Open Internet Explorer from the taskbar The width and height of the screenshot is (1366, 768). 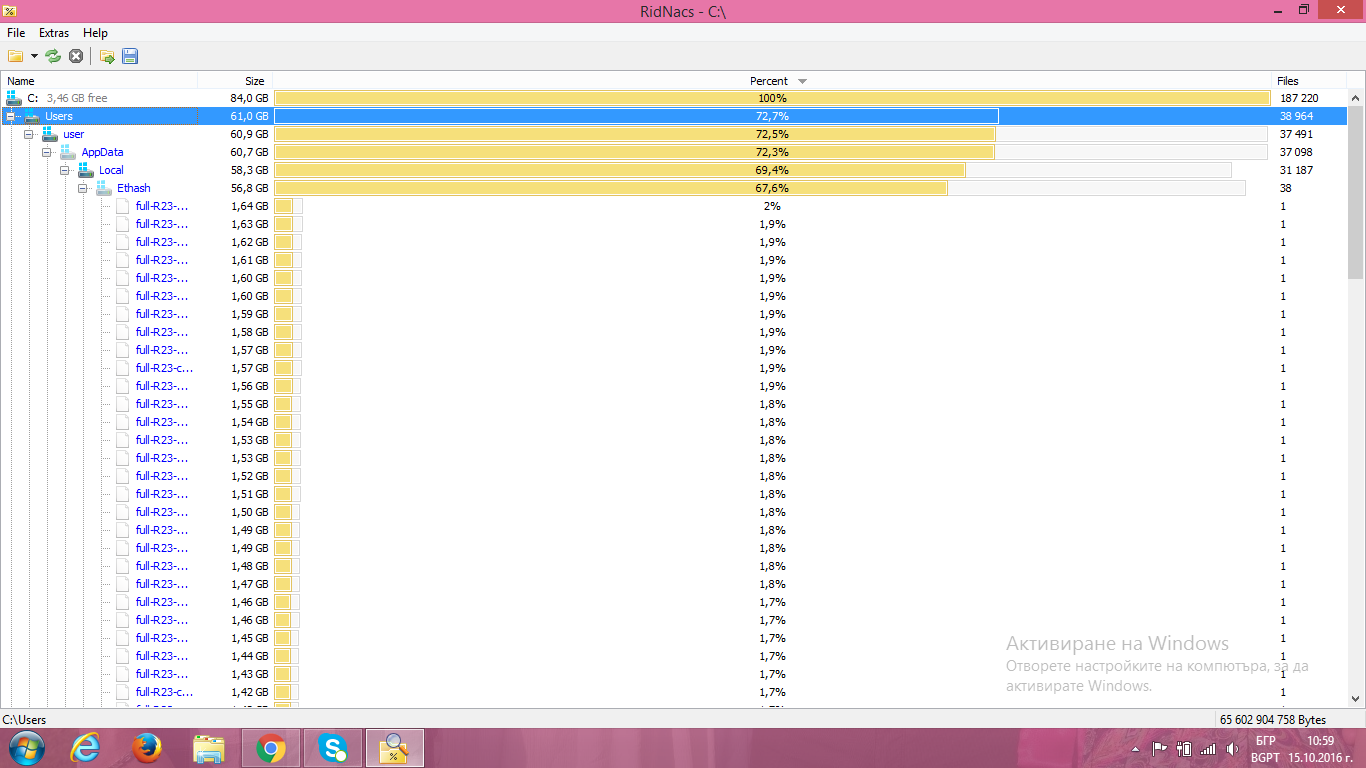tap(86, 747)
